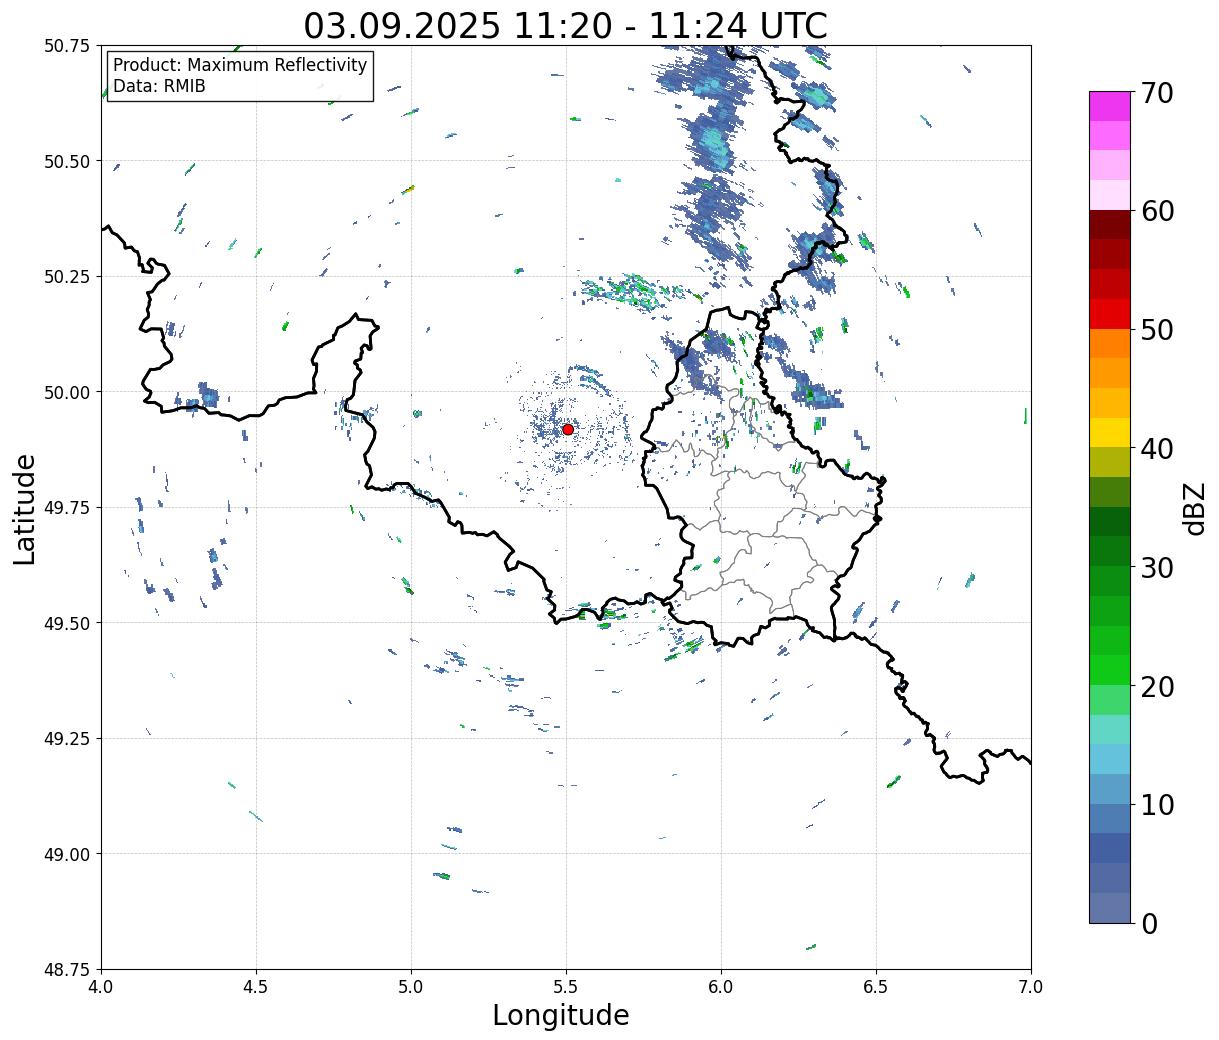Click the dark maroon colorbar swatch below 60

click(1110, 225)
